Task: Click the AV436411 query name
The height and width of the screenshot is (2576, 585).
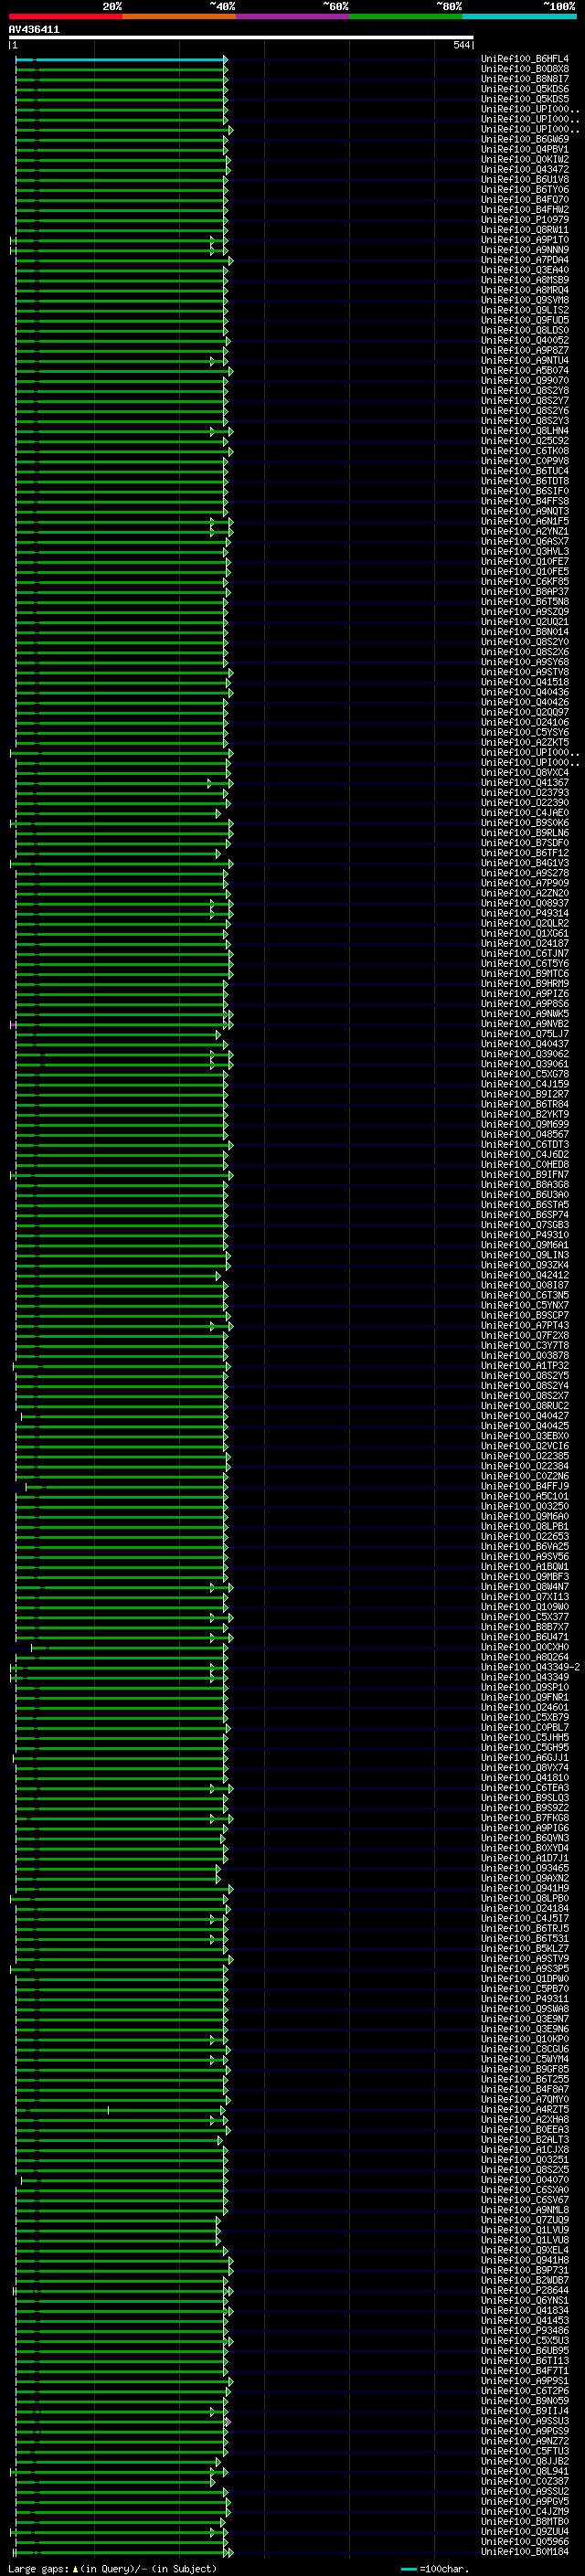Action: tap(34, 29)
